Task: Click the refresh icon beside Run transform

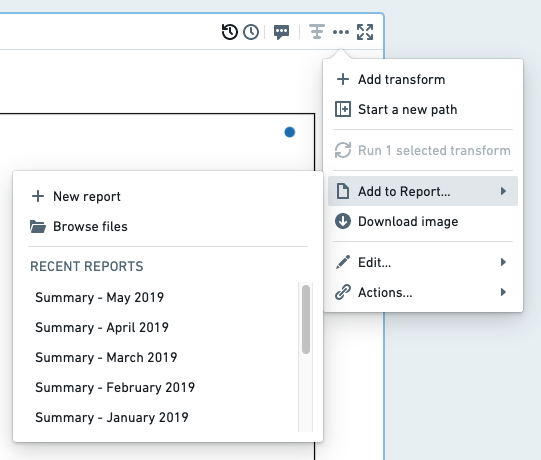Action: 343,150
